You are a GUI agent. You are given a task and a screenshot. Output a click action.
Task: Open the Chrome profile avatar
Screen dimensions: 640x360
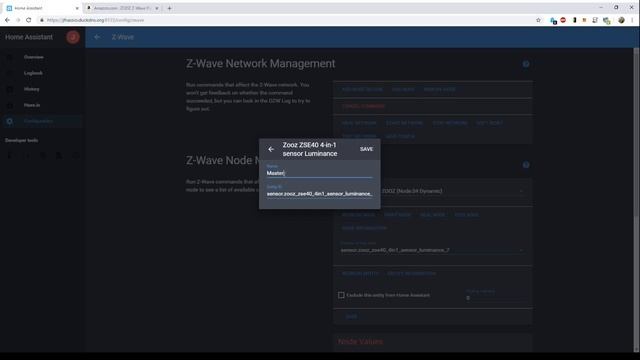click(x=621, y=20)
